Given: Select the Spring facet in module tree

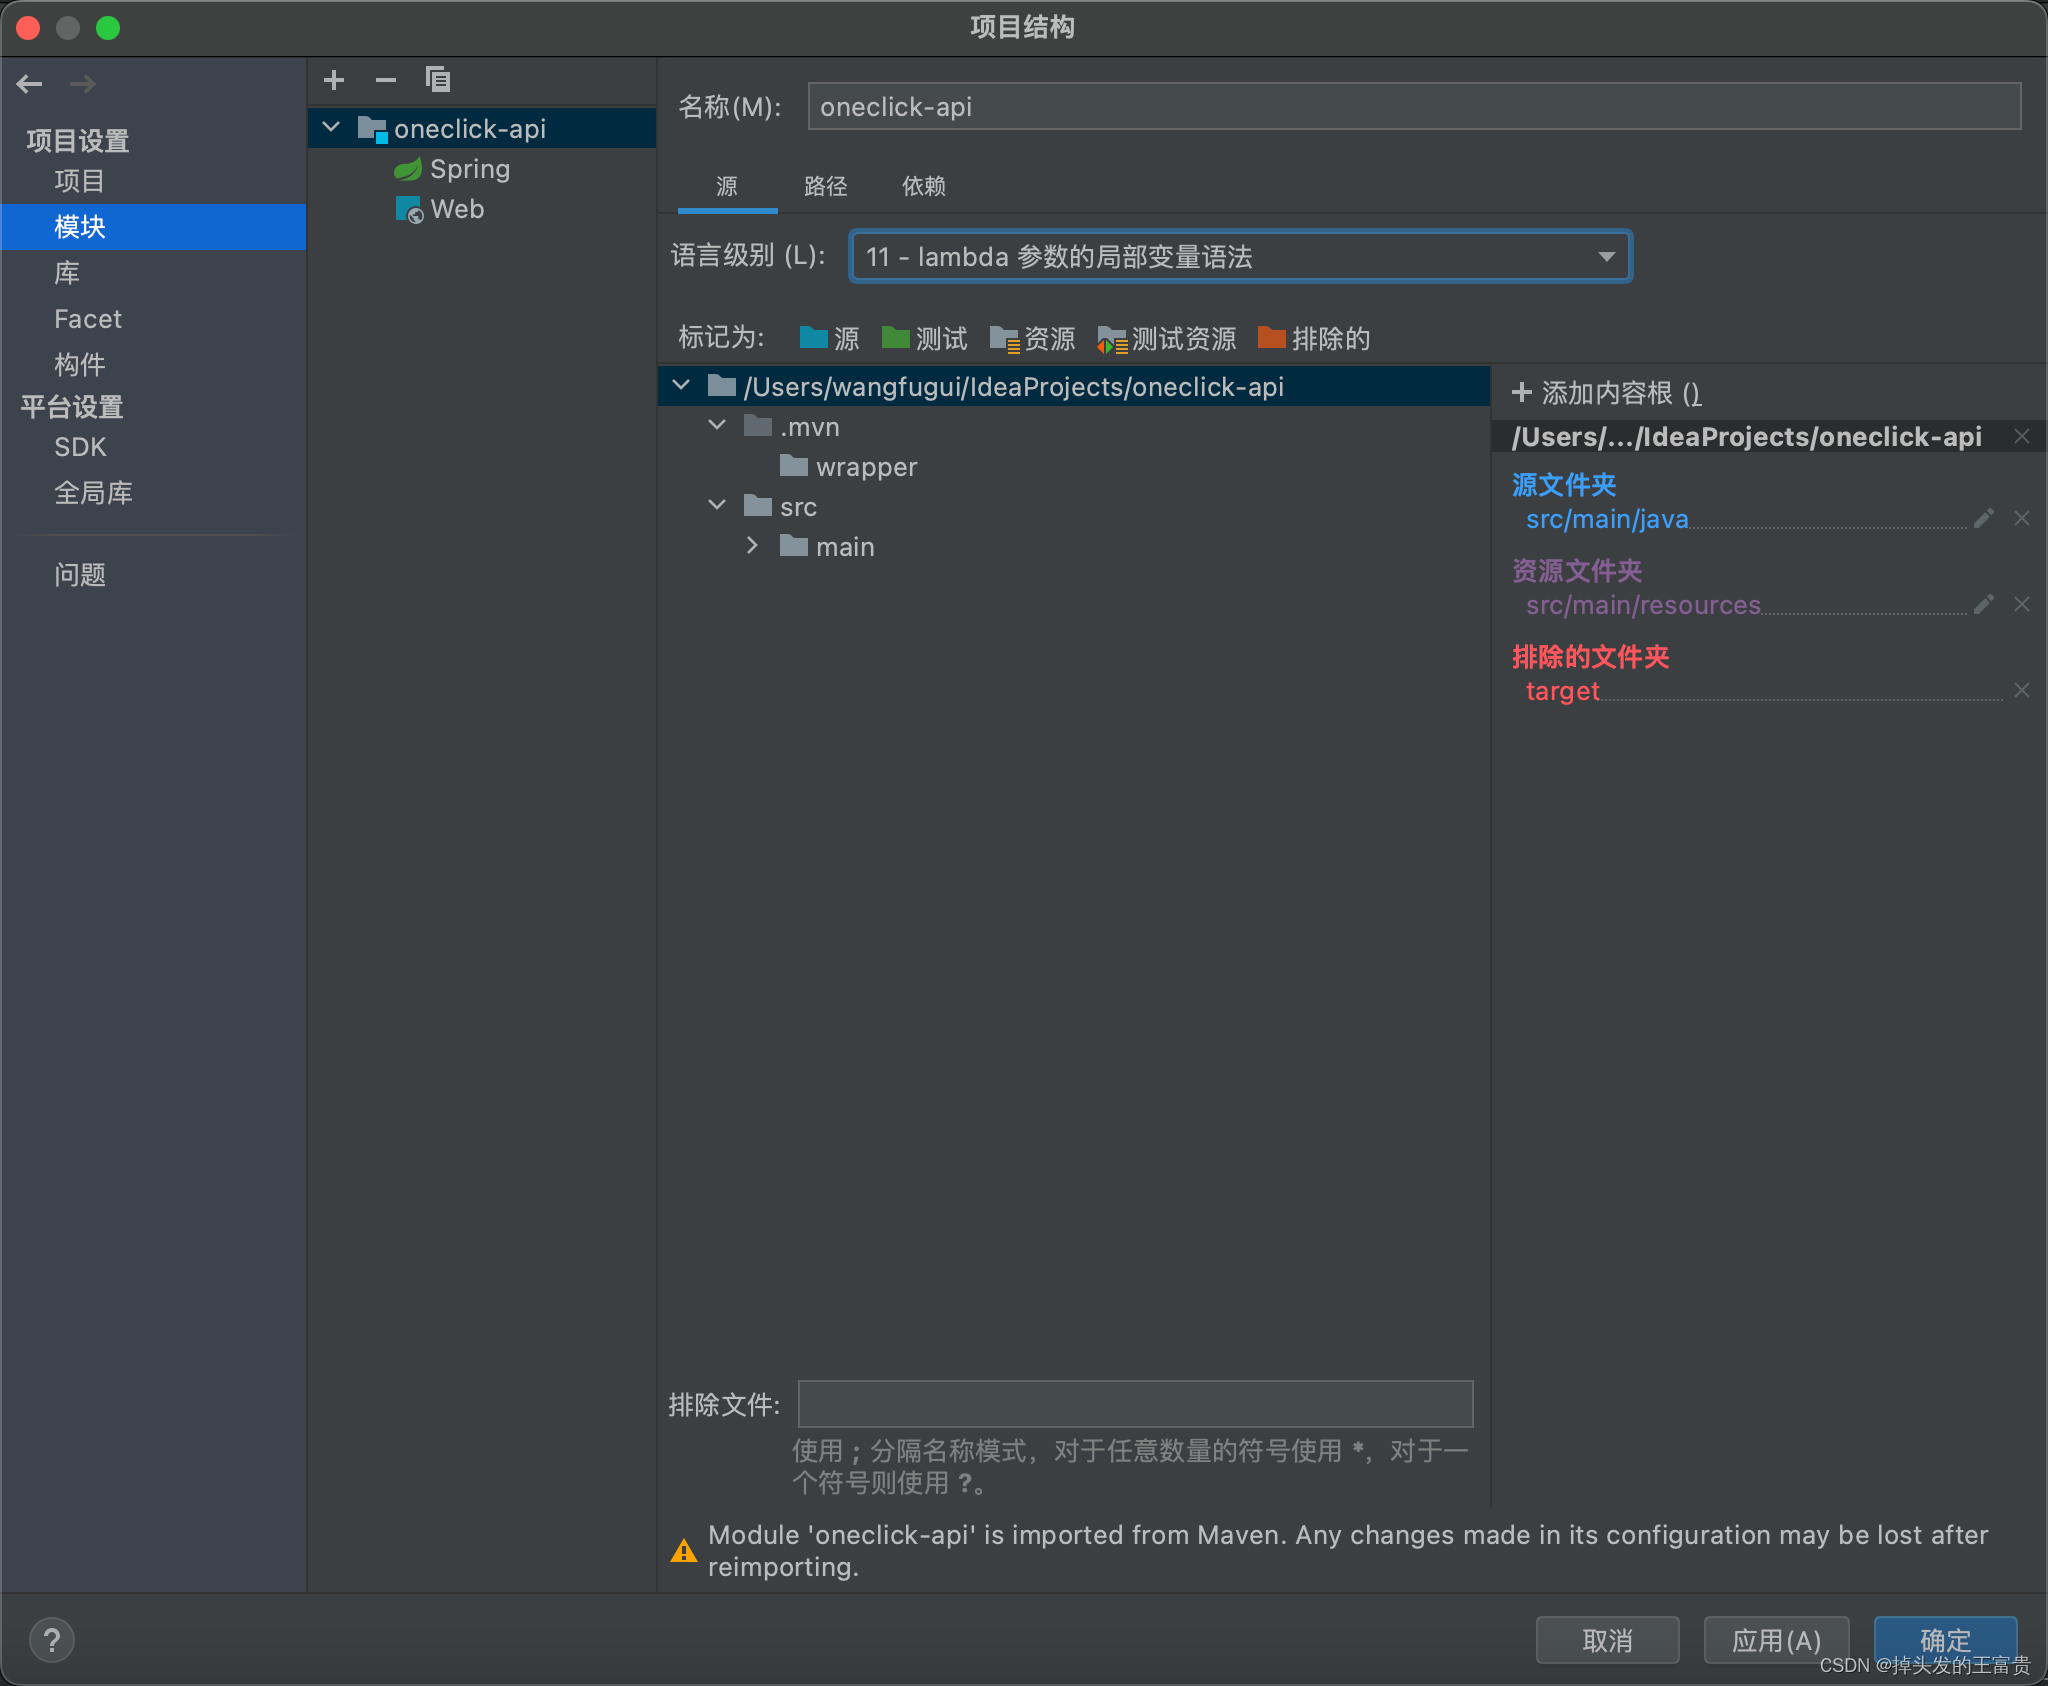Looking at the screenshot, I should [469, 169].
